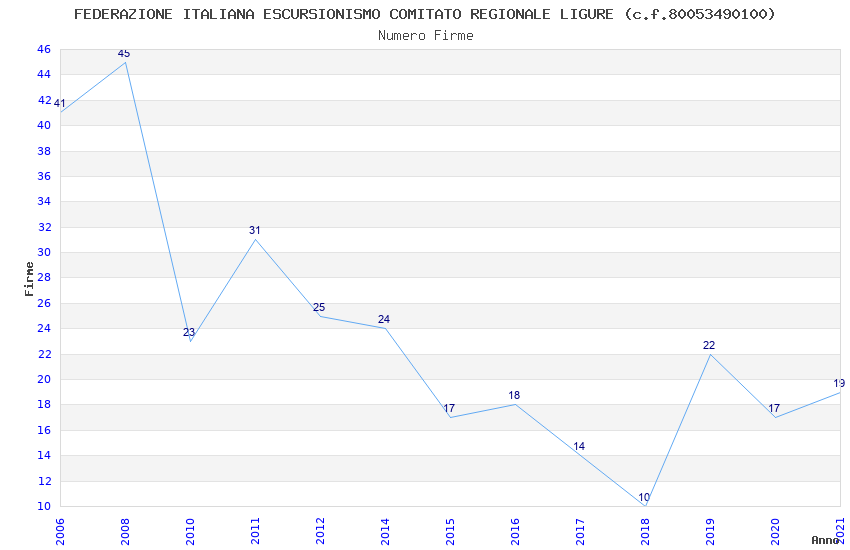Click the Anno x-axis label
This screenshot has width=850, height=550.
click(825, 540)
